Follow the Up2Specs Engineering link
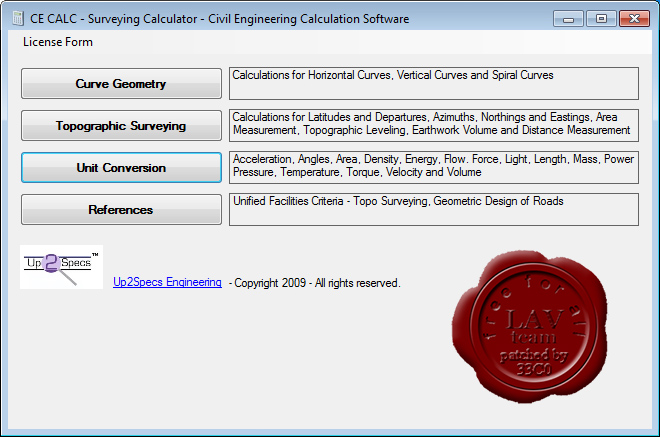The width and height of the screenshot is (660, 437). [x=167, y=282]
